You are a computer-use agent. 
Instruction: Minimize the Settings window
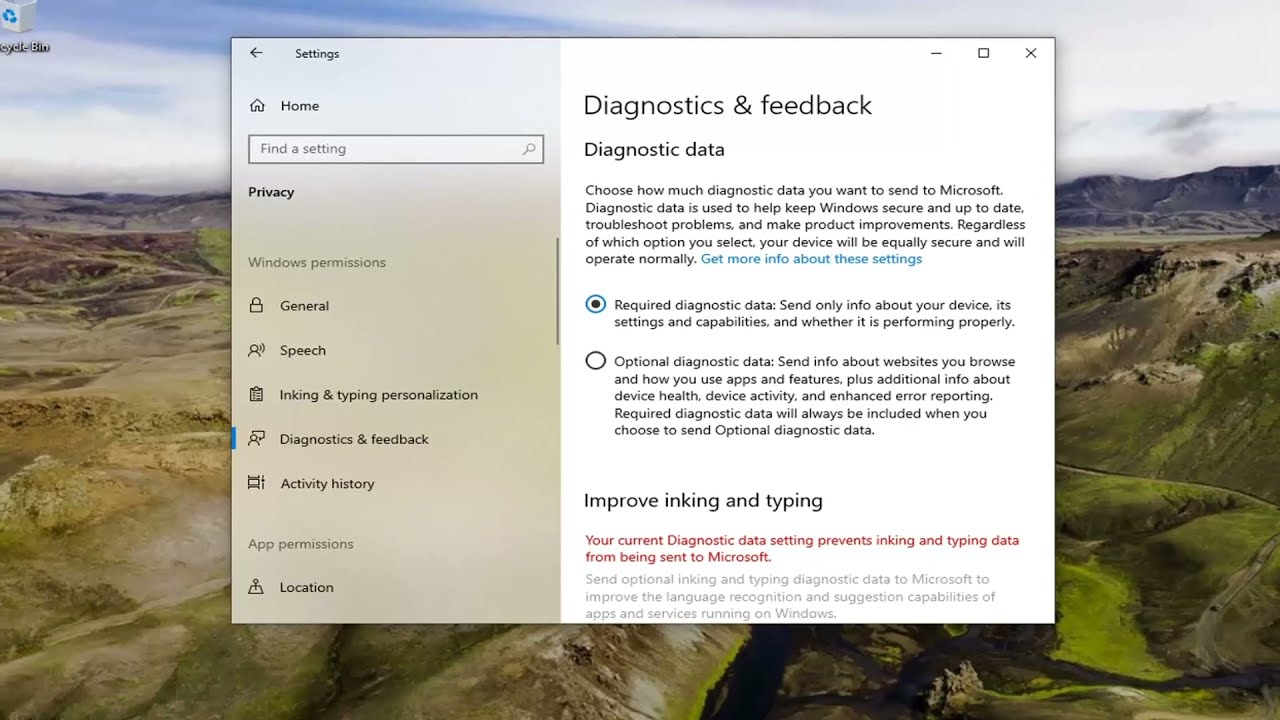tap(936, 53)
